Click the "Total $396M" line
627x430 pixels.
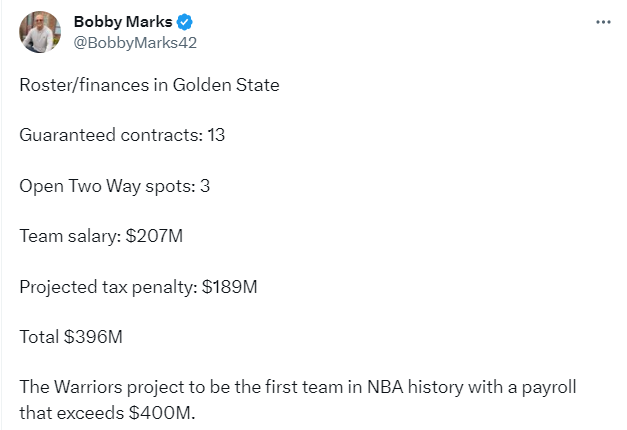pos(71,337)
